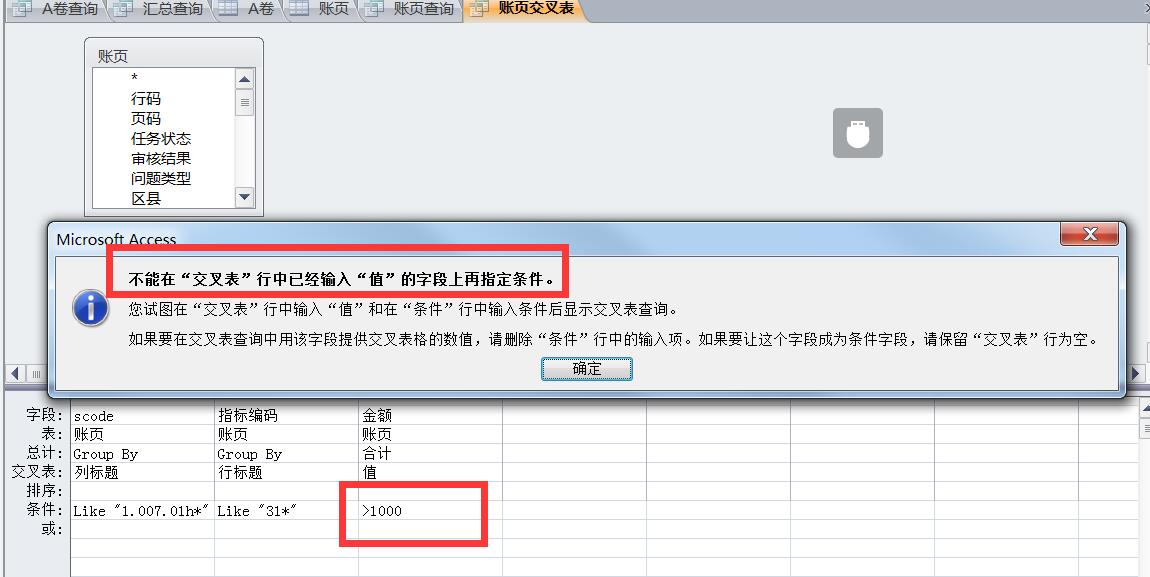This screenshot has height=577, width=1150.
Task: Click the Group By cell under scode
Action: tap(142, 453)
